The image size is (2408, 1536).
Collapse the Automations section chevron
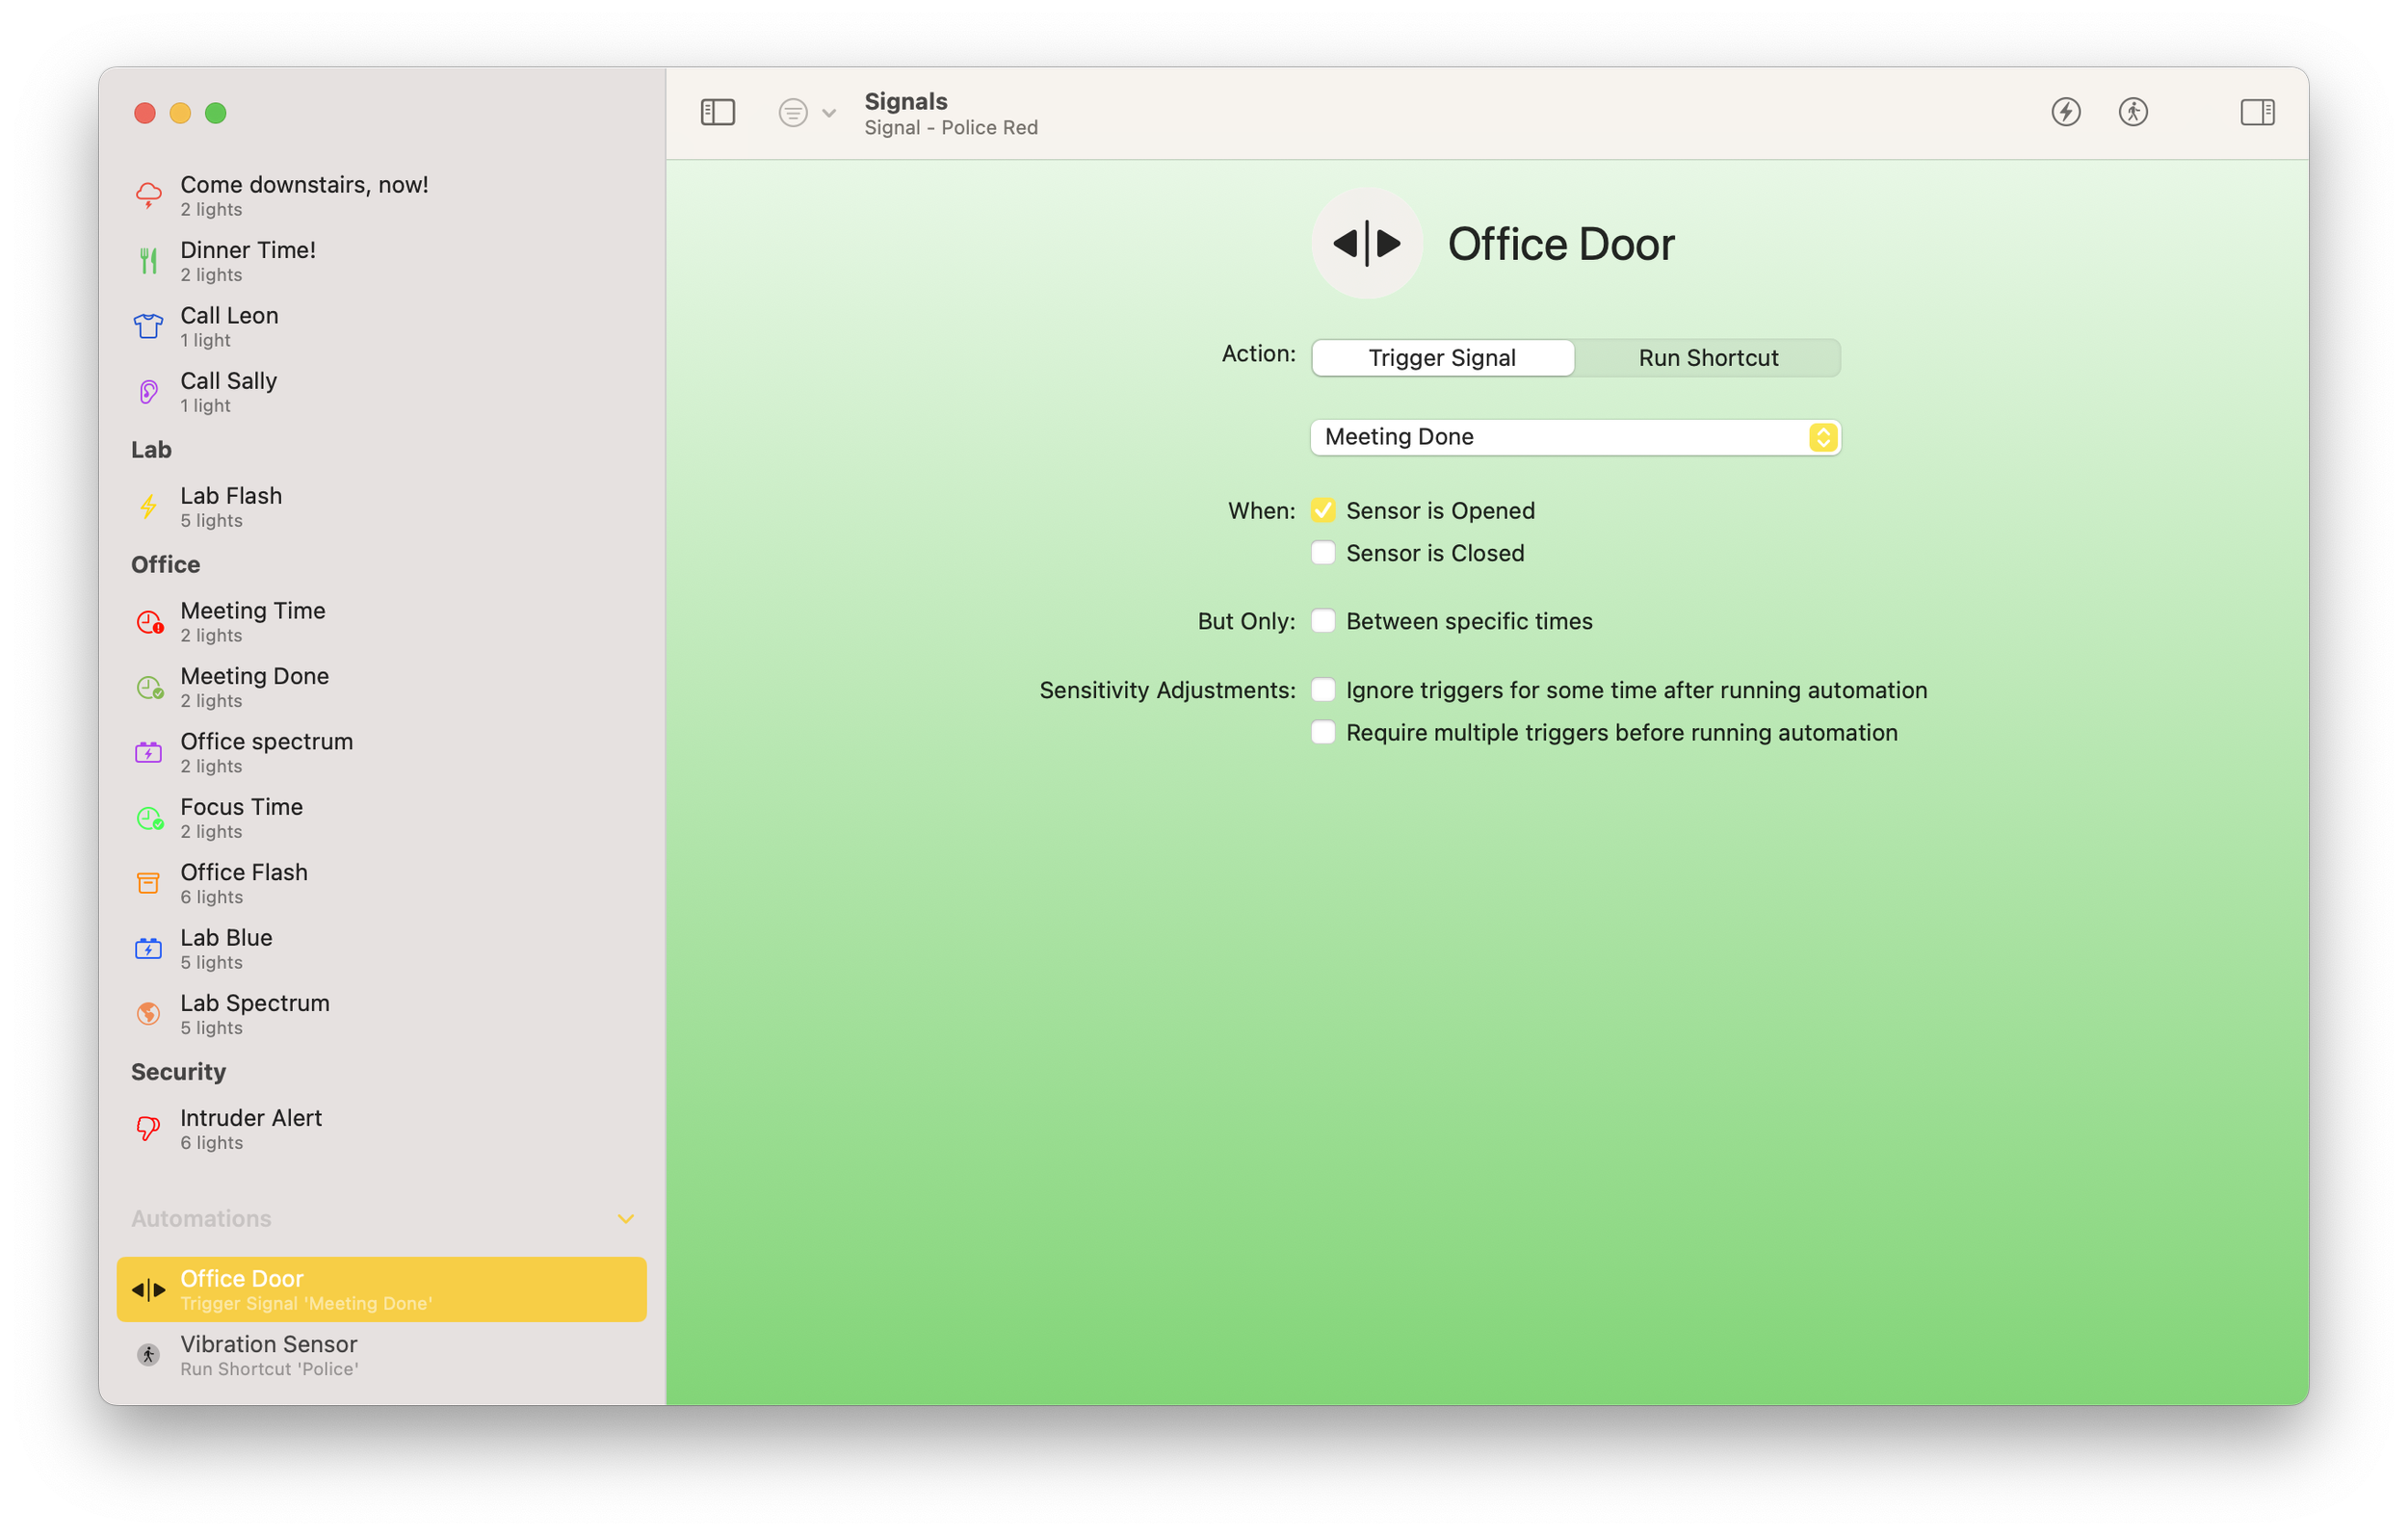point(625,1218)
